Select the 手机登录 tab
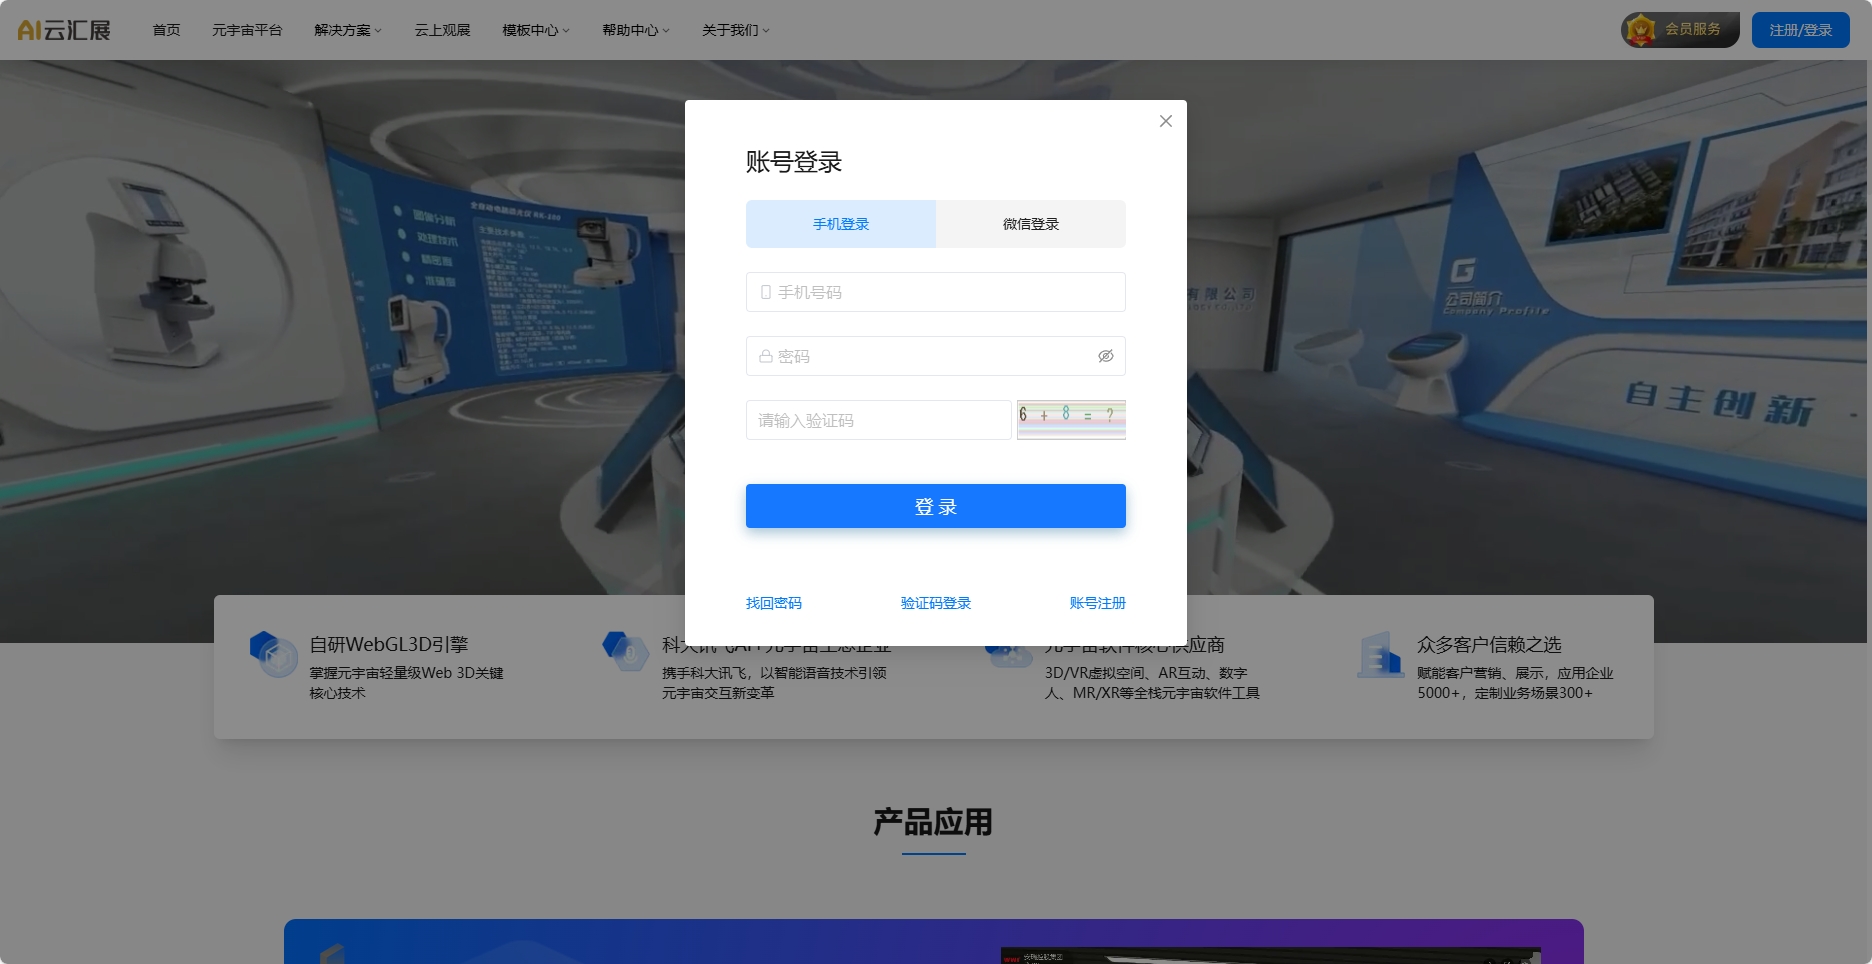 (840, 223)
